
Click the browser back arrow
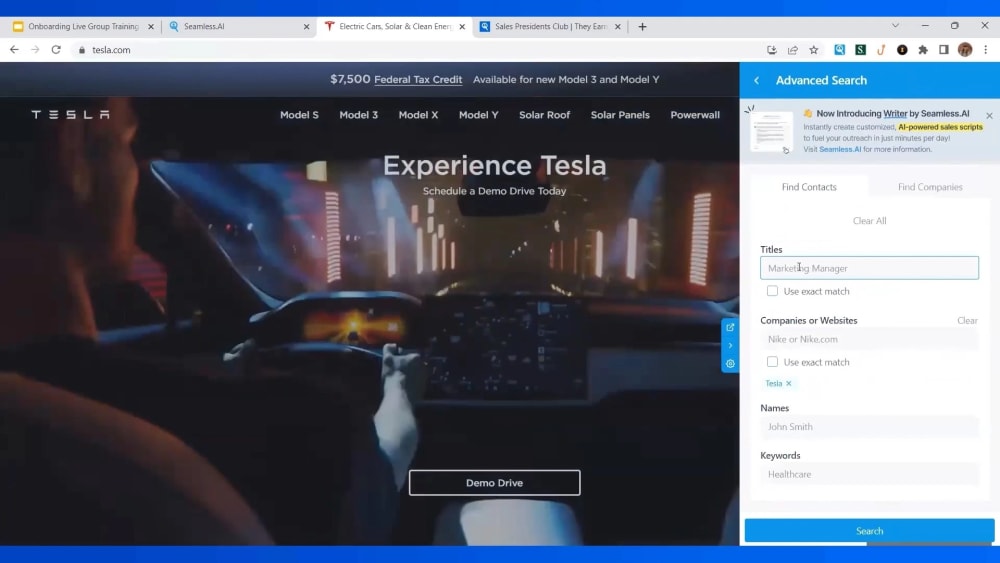tap(14, 50)
